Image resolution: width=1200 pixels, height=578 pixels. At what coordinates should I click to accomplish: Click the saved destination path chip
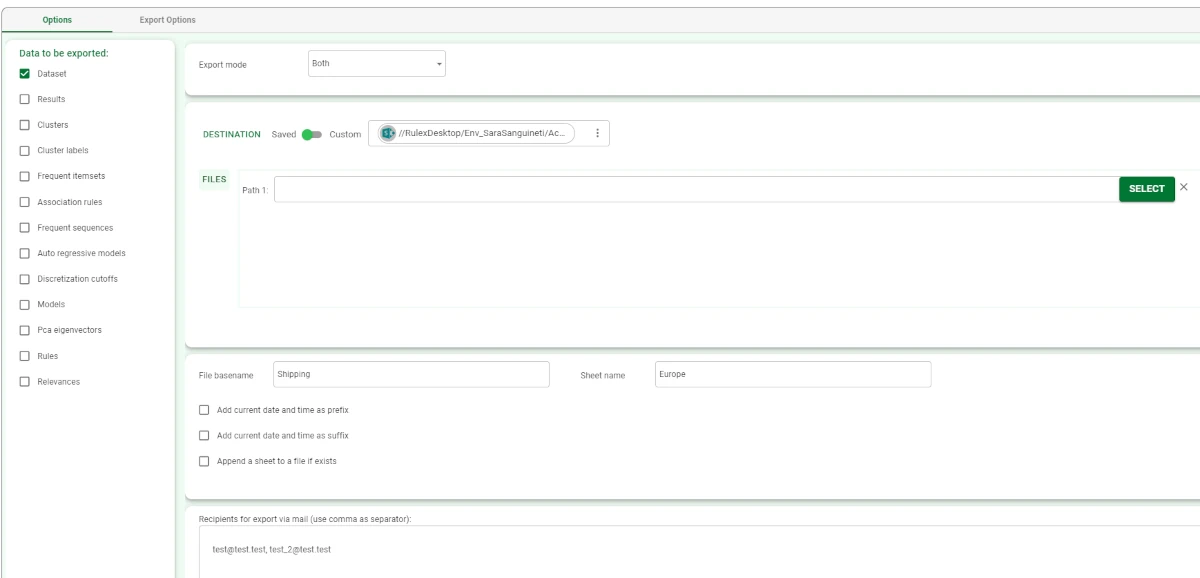[476, 134]
